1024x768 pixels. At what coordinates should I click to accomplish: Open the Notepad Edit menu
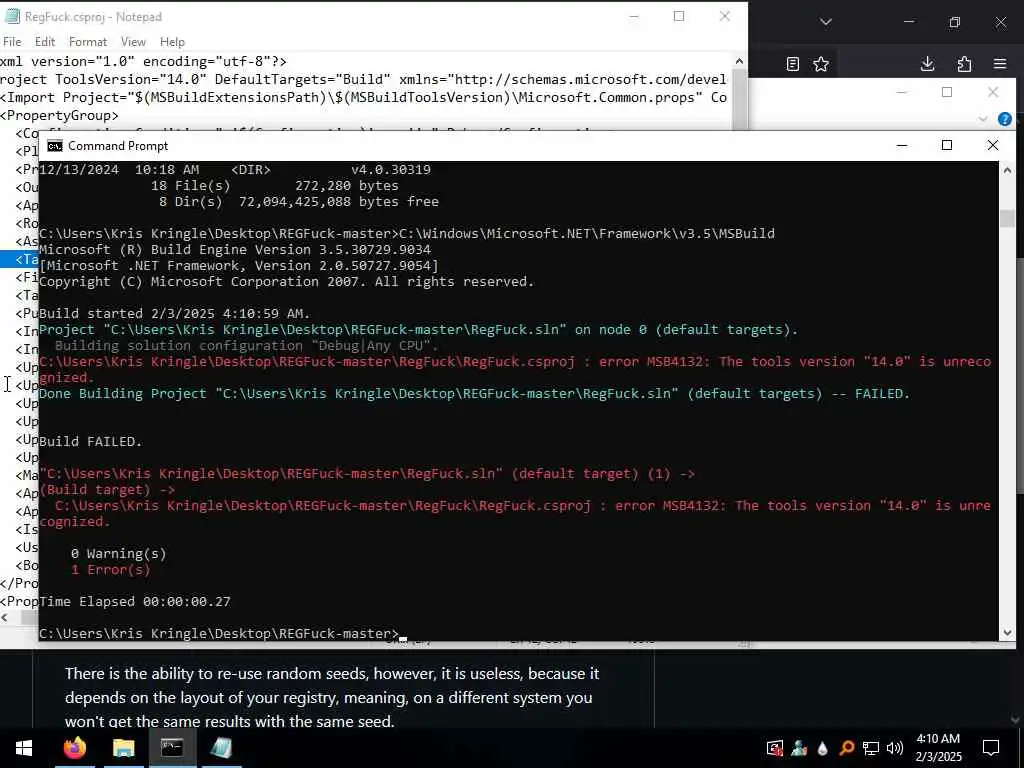[x=44, y=42]
